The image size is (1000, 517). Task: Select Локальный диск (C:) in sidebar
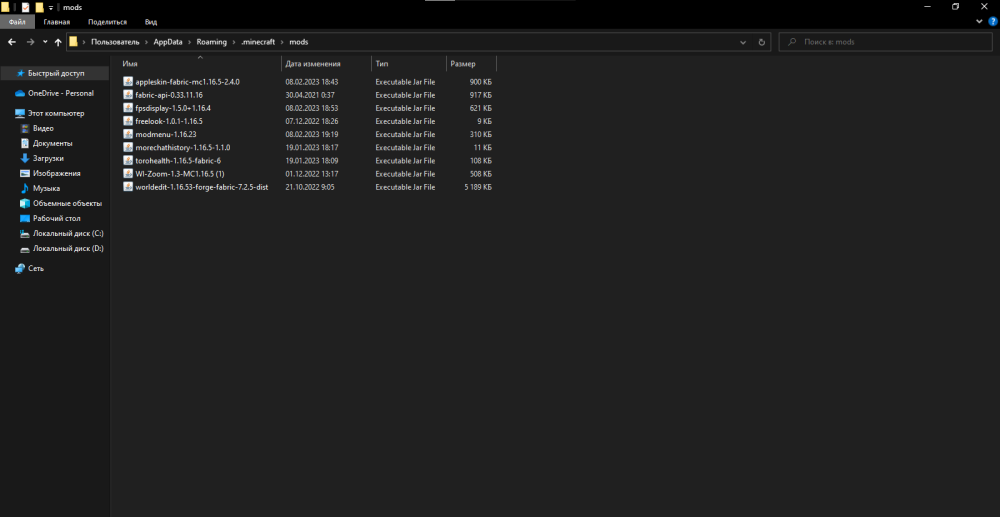pyautogui.click(x=68, y=233)
